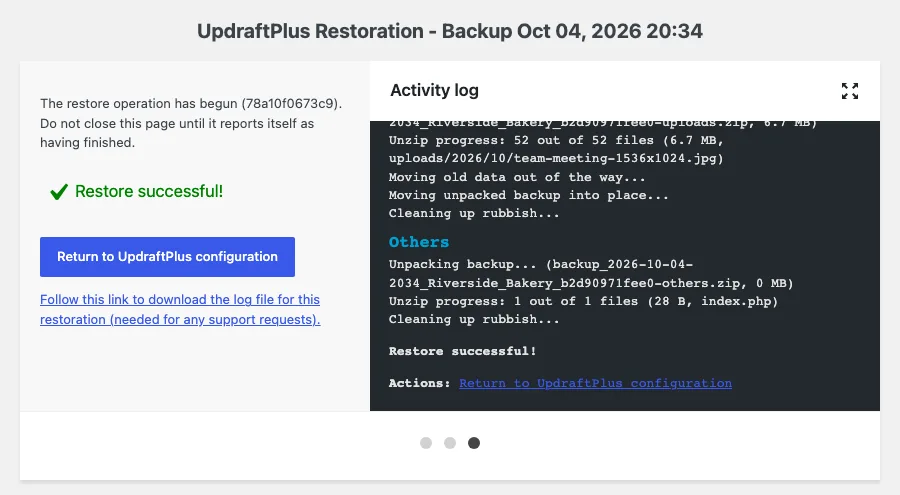This screenshot has width=900, height=495.
Task: Click the green Restore successful checkmark icon
Action: [59, 192]
